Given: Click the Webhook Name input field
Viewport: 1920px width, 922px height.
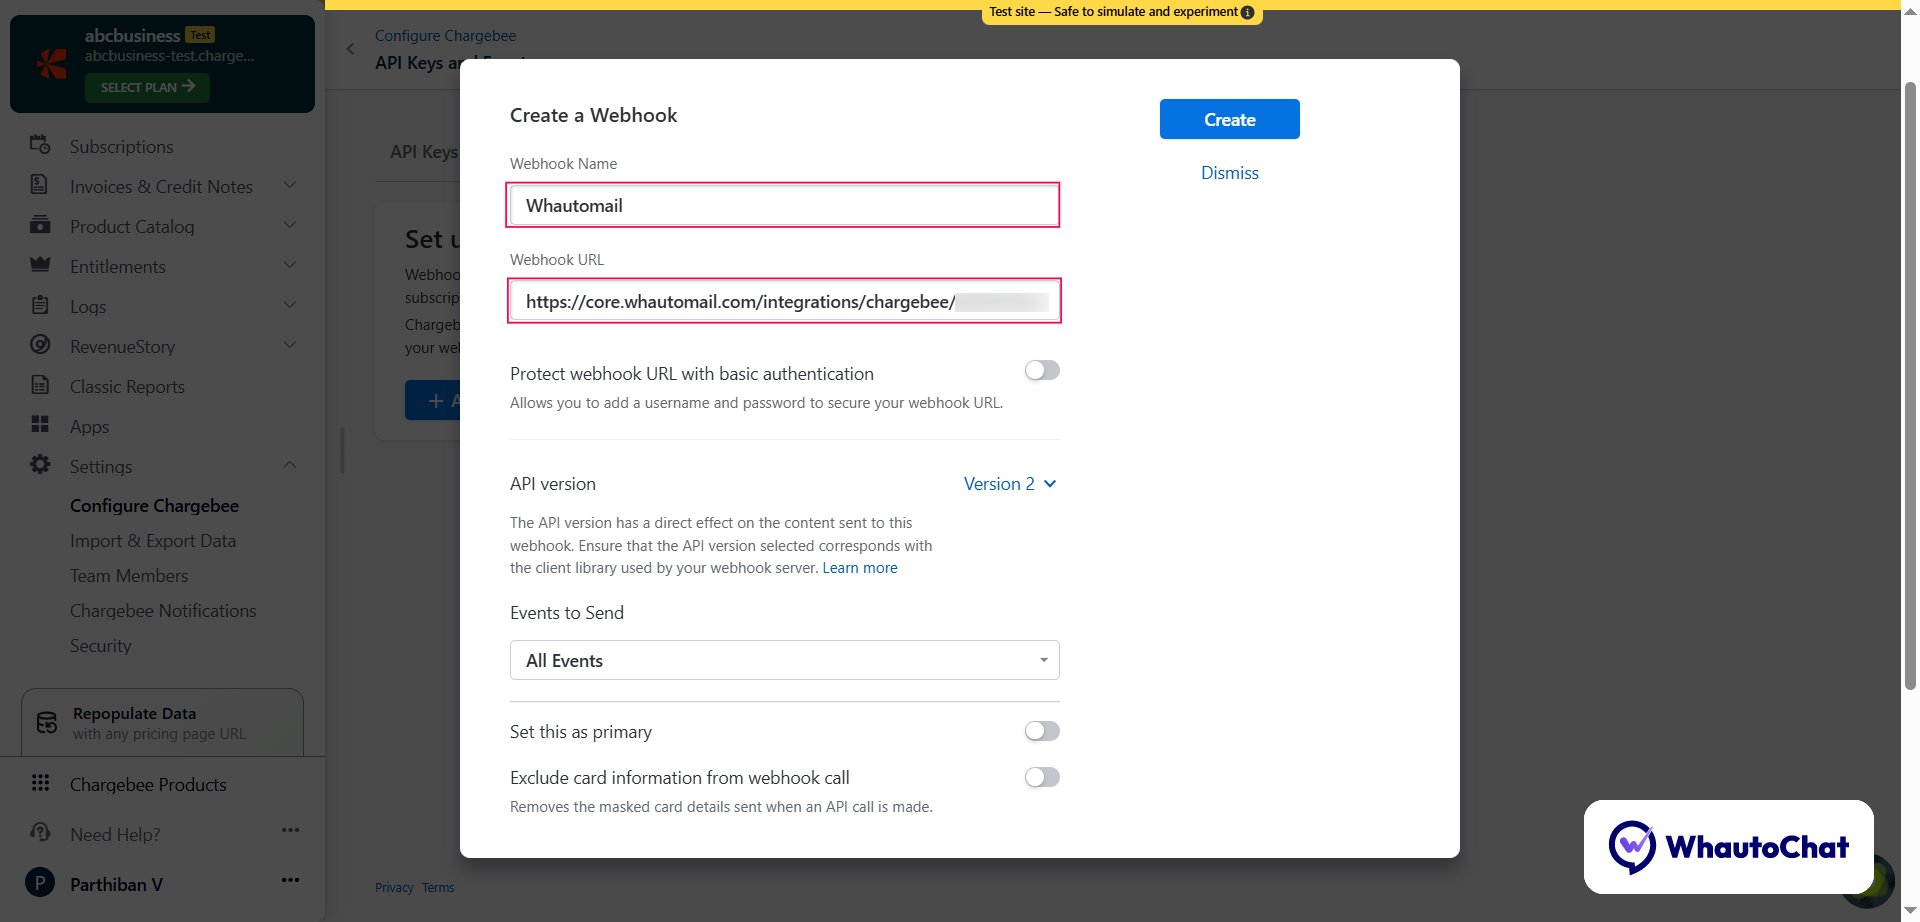Looking at the screenshot, I should point(783,205).
